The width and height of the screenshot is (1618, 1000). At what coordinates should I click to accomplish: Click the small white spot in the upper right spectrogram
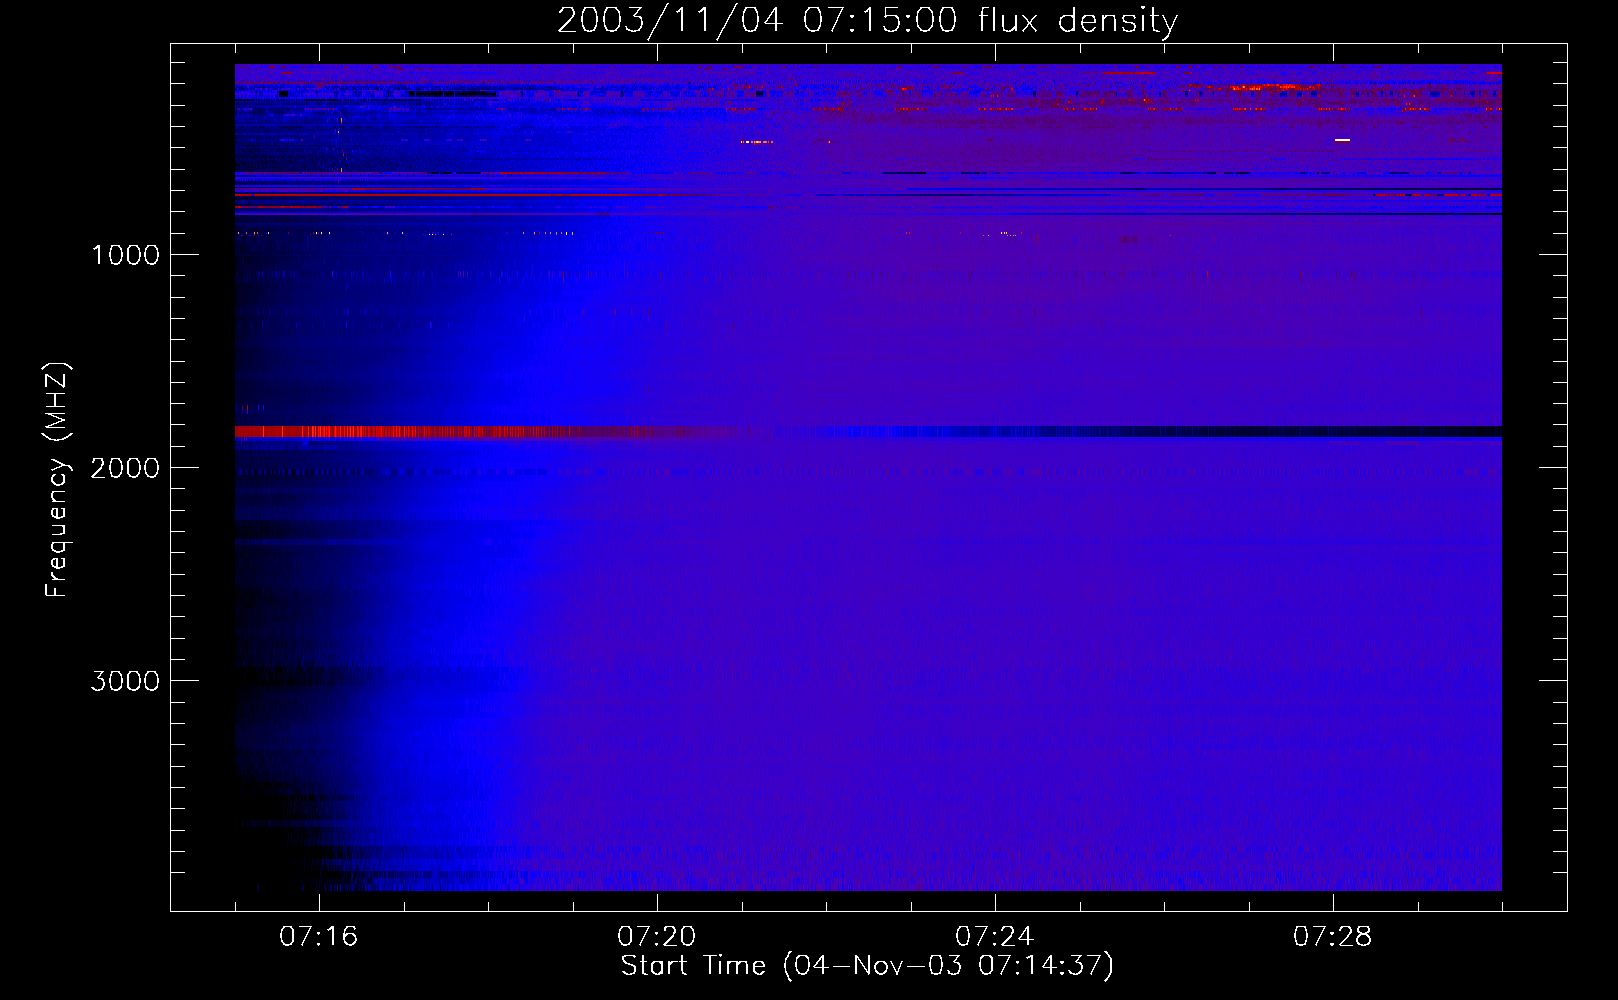(x=1342, y=140)
